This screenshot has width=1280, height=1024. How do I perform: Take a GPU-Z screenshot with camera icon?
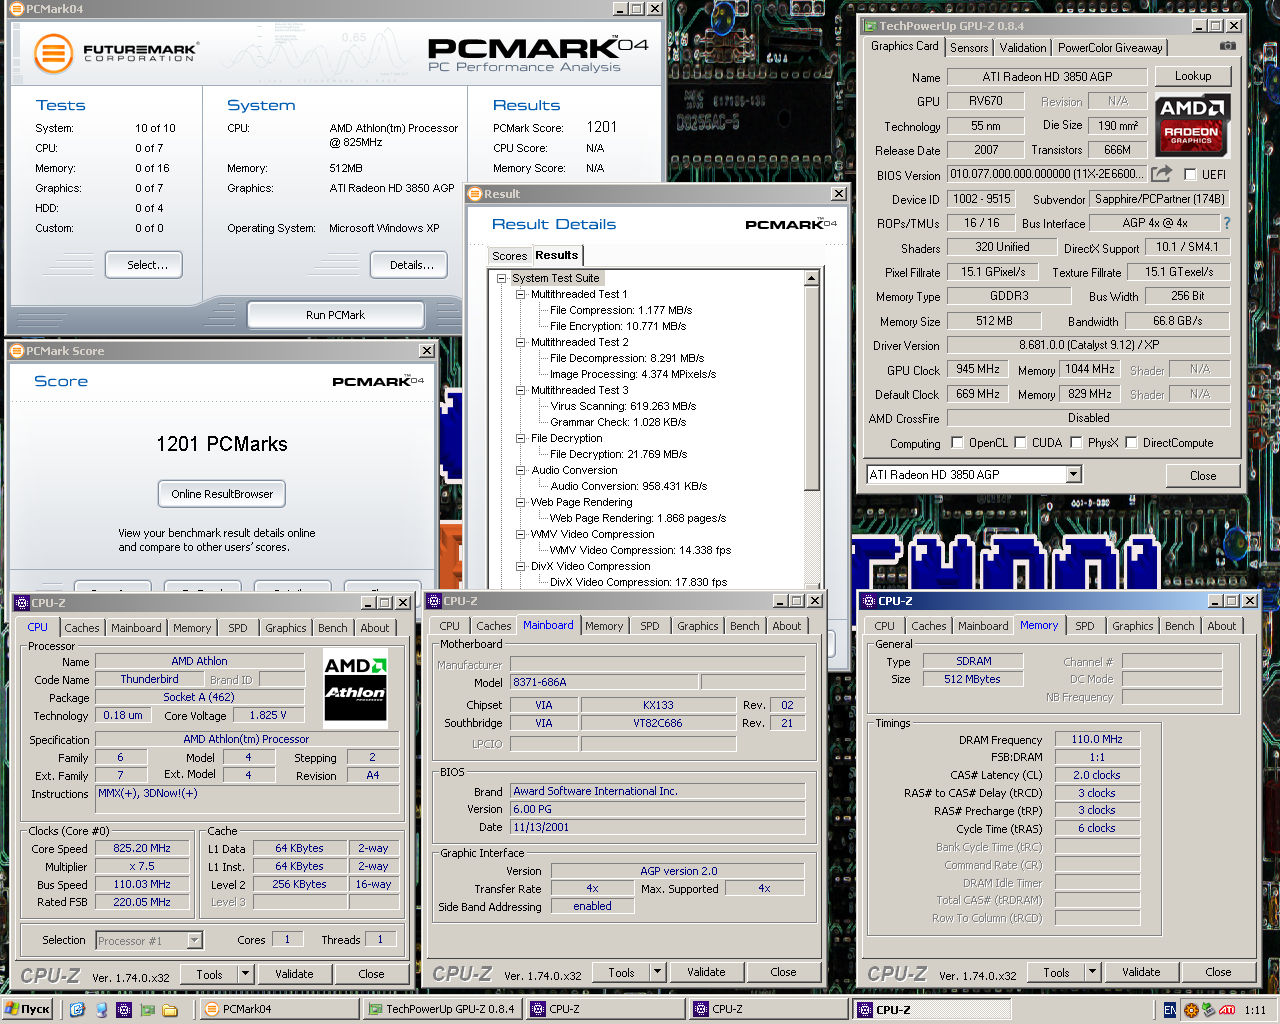1227,46
